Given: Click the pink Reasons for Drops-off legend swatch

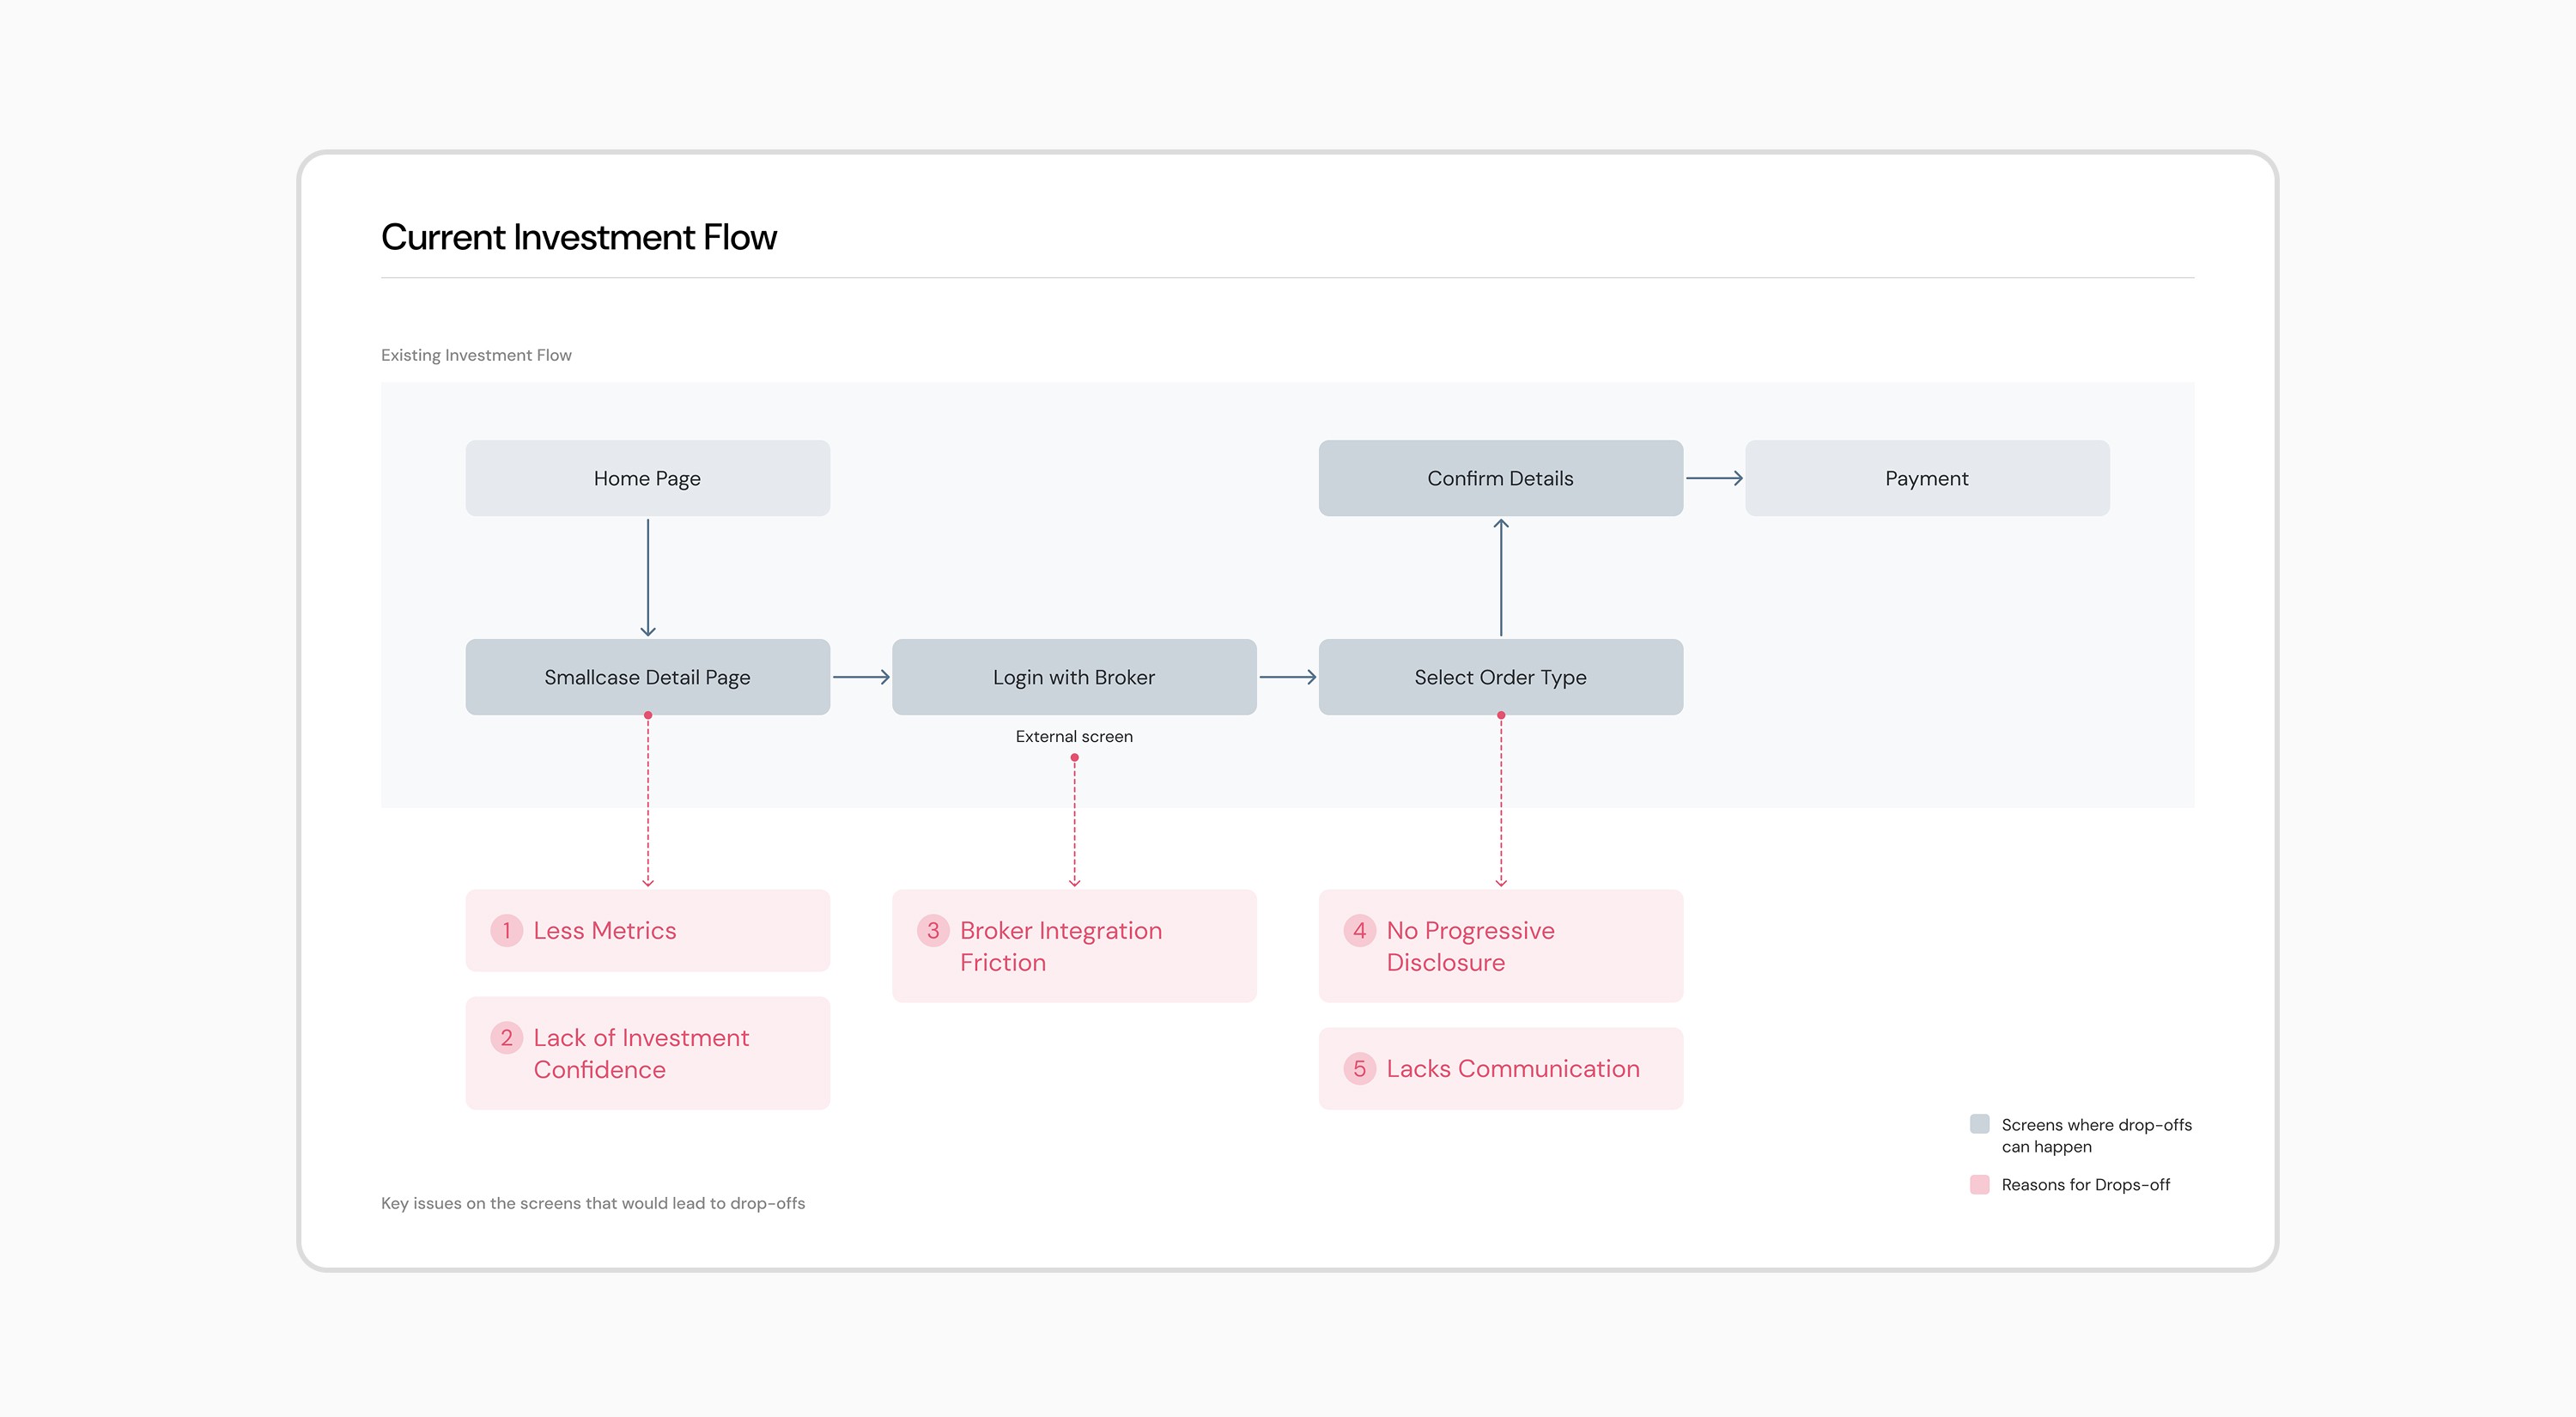Looking at the screenshot, I should pyautogui.click(x=1979, y=1184).
